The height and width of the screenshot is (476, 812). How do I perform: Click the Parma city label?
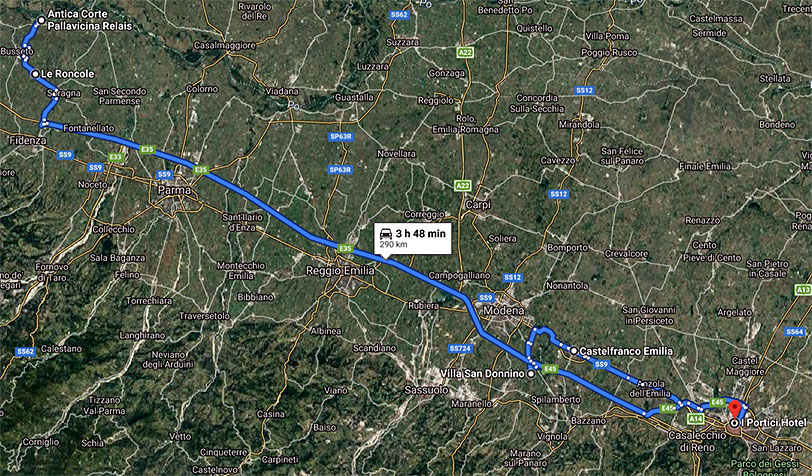tap(174, 190)
